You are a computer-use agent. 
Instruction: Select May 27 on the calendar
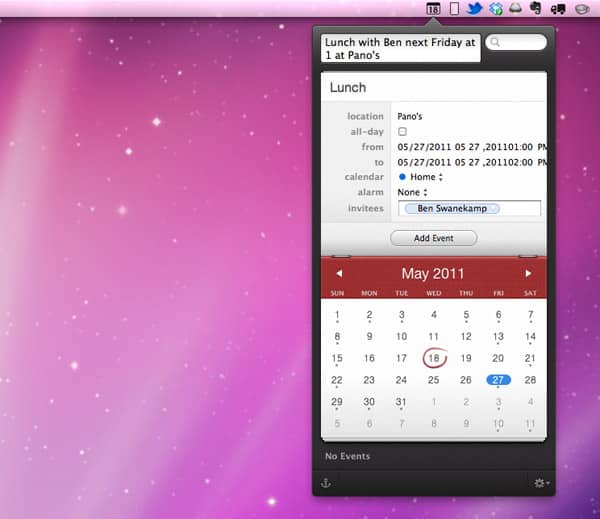tap(498, 380)
